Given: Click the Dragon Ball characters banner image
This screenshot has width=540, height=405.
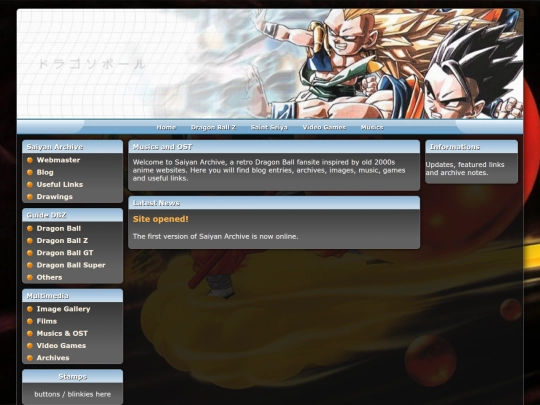Looking at the screenshot, I should coord(270,64).
